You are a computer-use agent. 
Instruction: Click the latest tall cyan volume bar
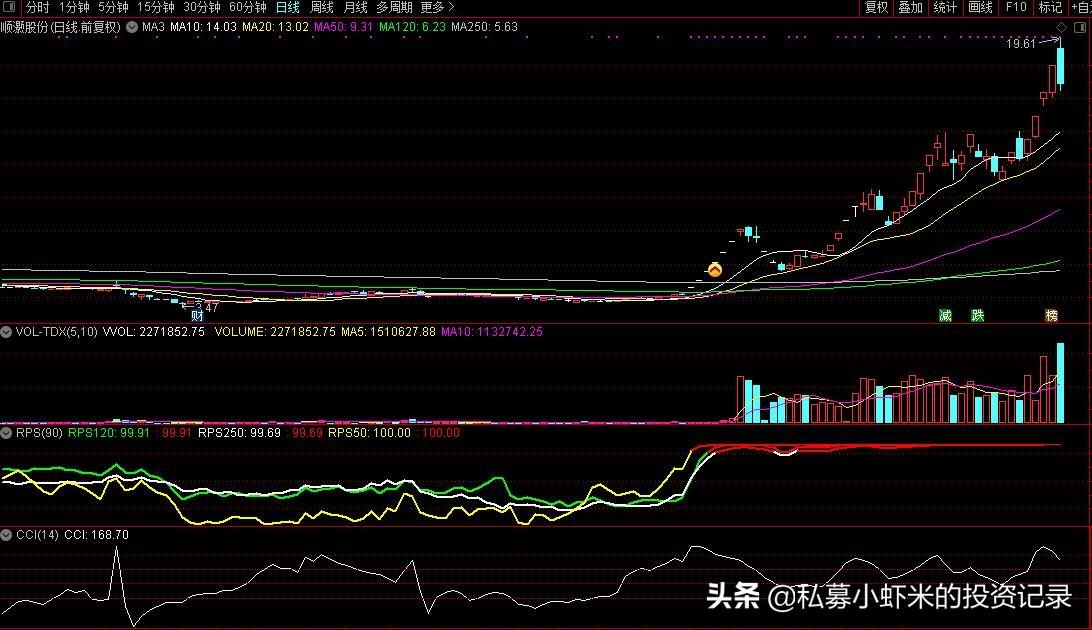click(x=1061, y=383)
